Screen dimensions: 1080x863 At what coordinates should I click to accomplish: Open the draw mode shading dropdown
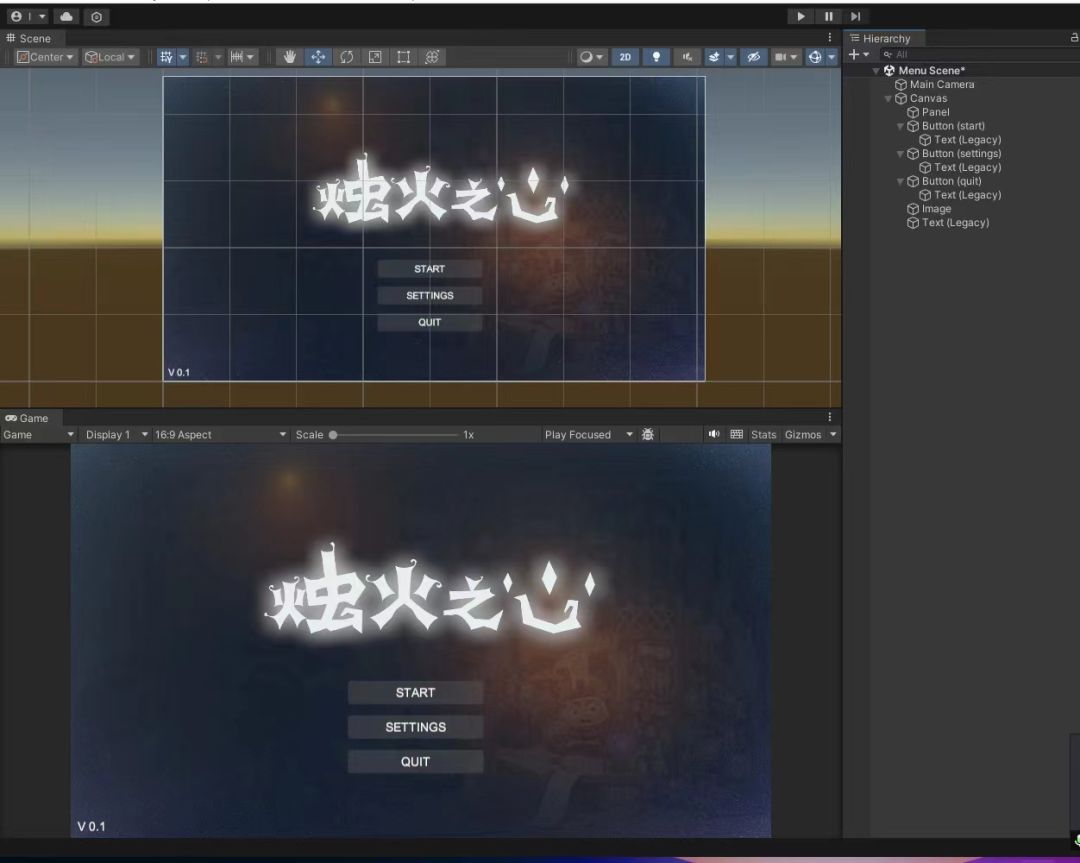pyautogui.click(x=591, y=57)
